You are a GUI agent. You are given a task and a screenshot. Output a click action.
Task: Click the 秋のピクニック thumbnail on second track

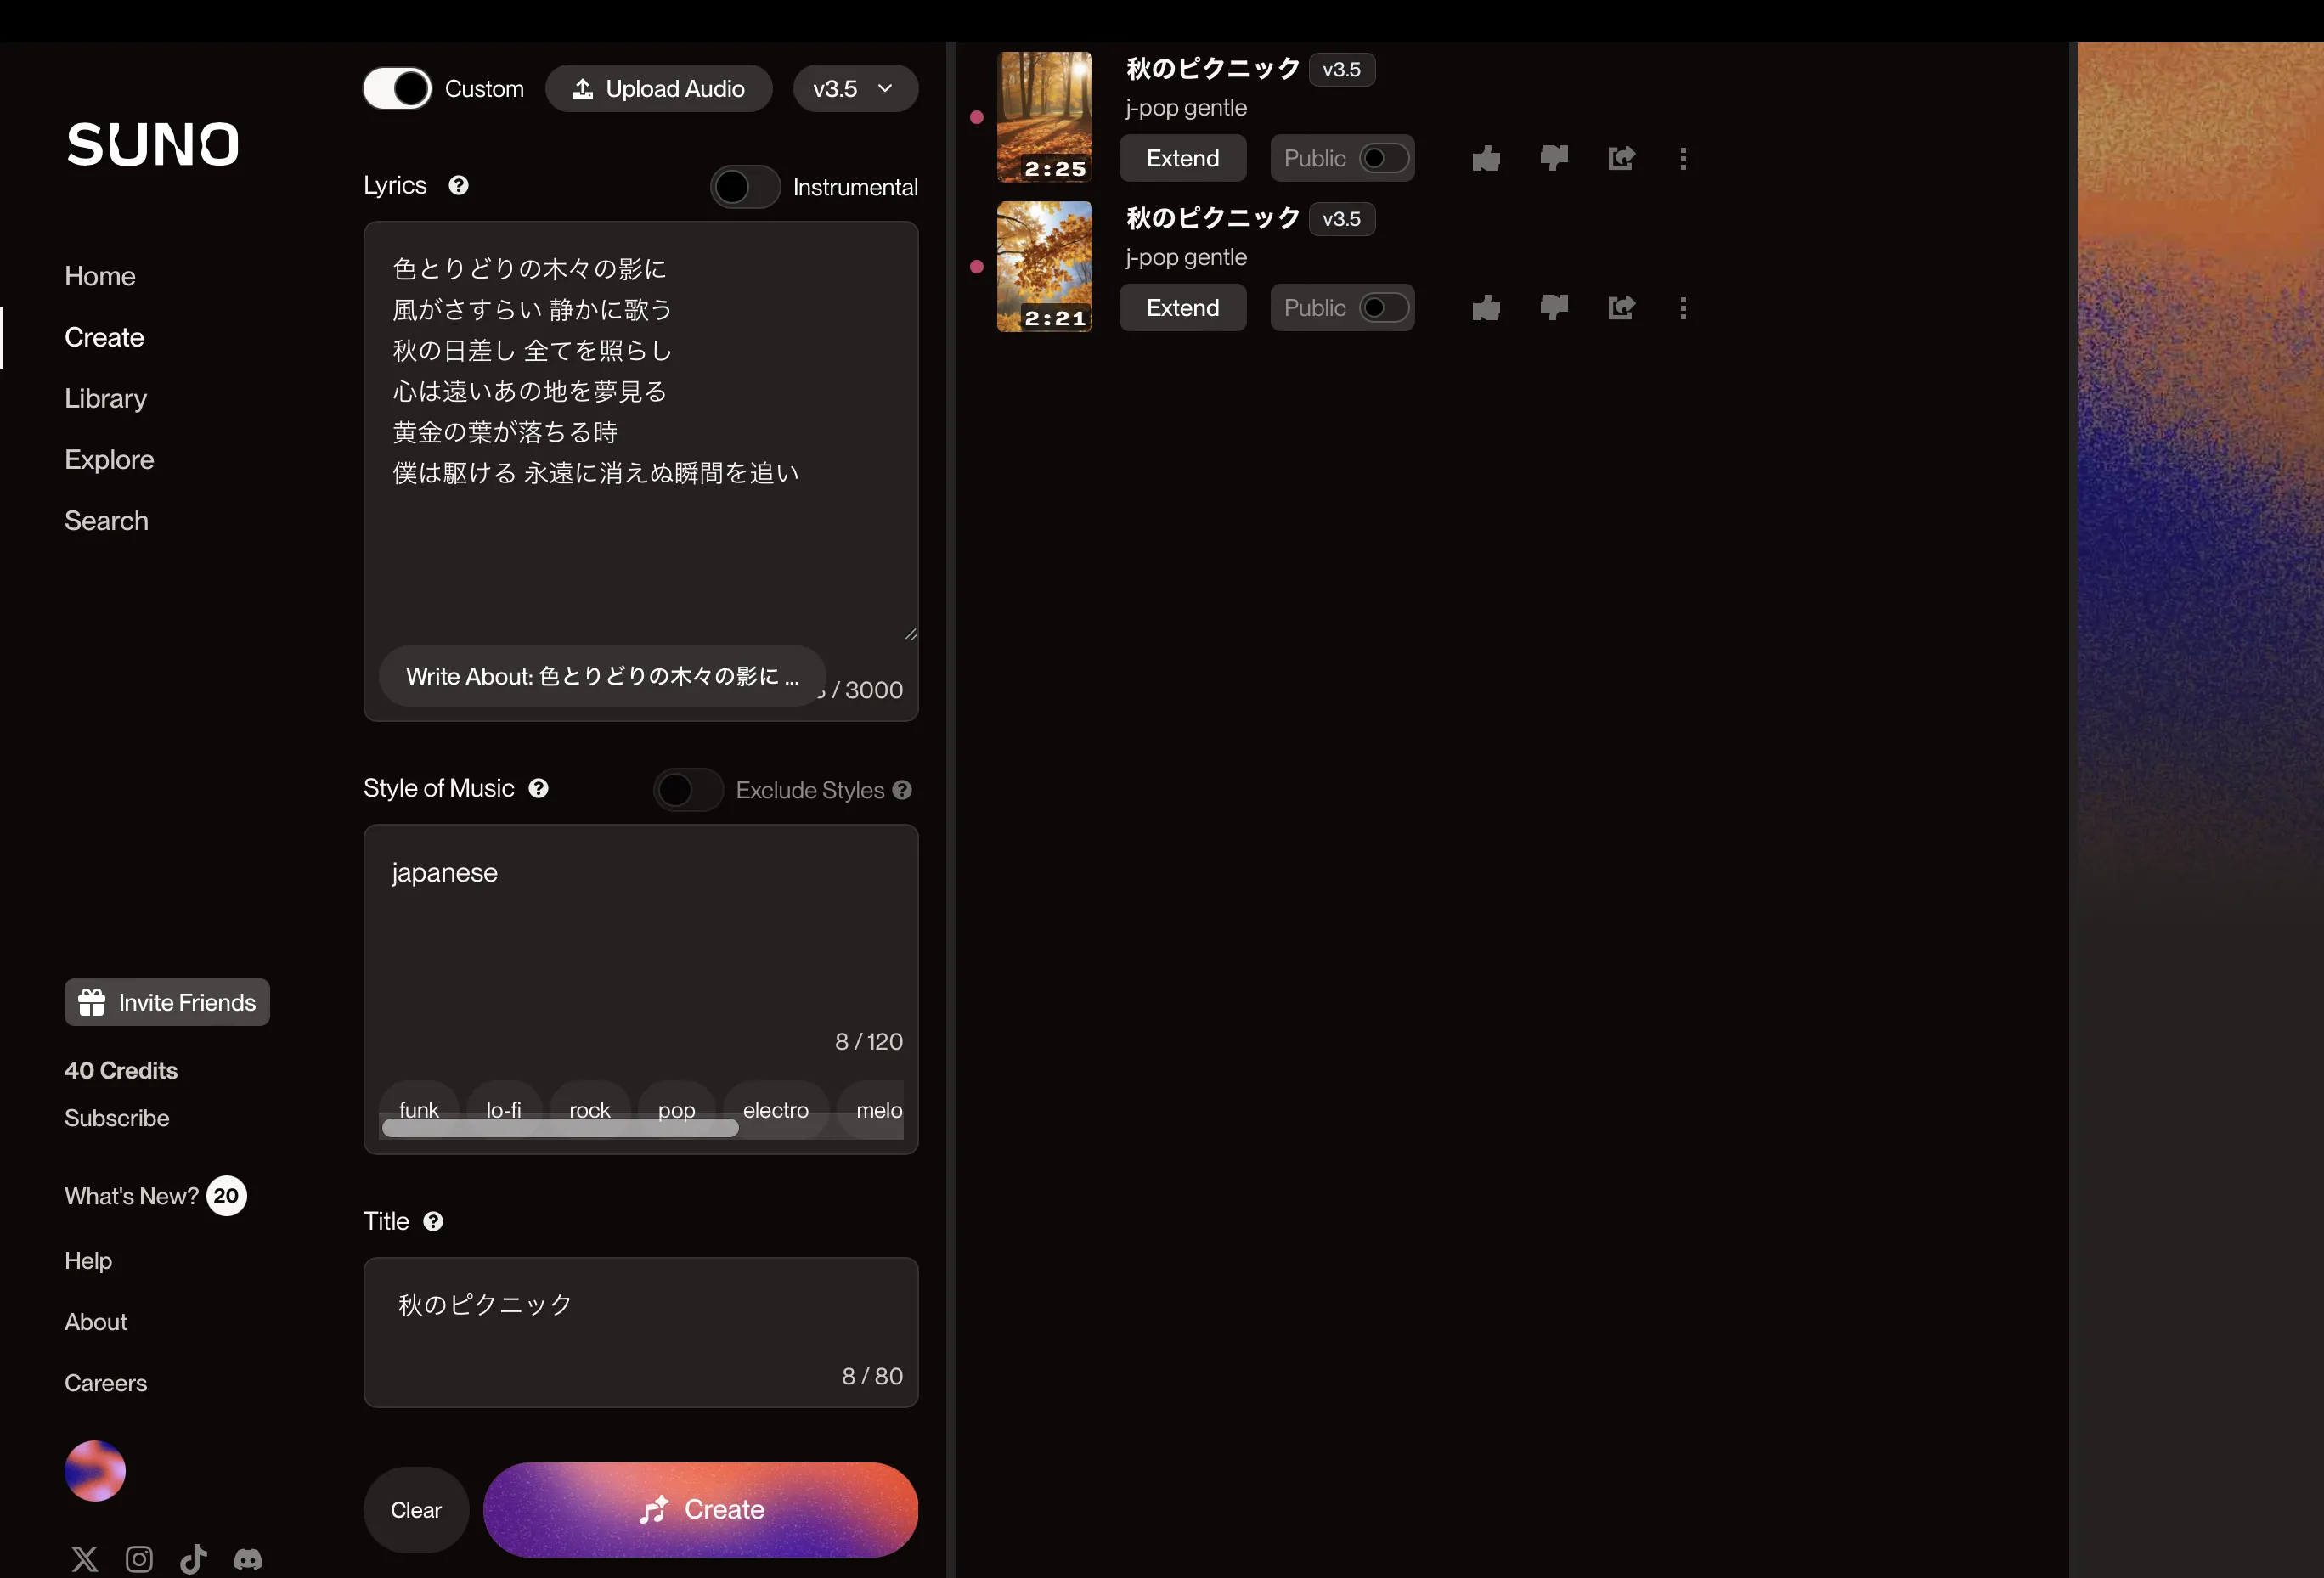pos(1042,266)
